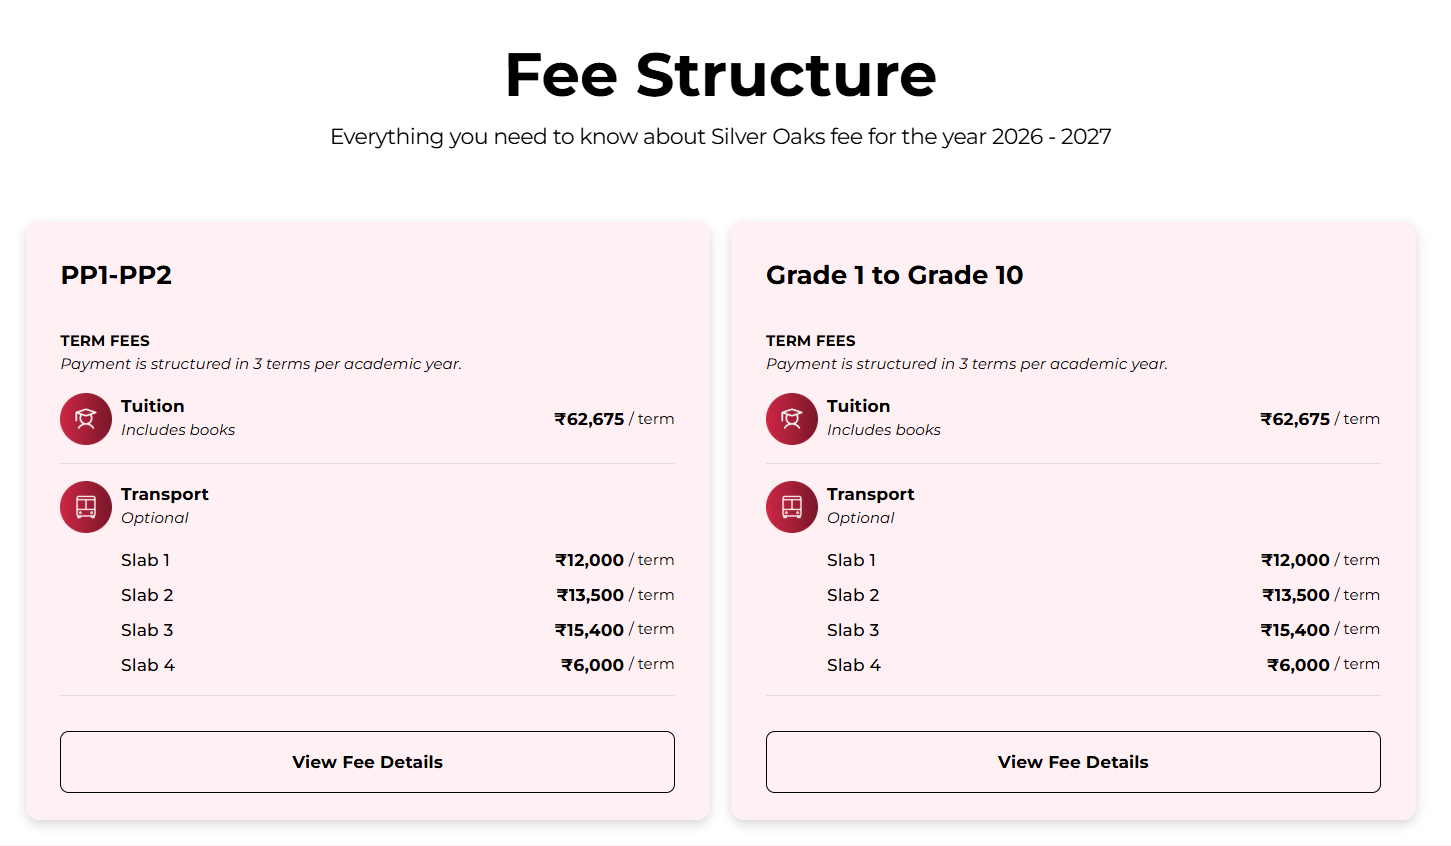The height and width of the screenshot is (846, 1451).
Task: Click TERM FEES label in PP1-PP2 card
Action: (104, 340)
